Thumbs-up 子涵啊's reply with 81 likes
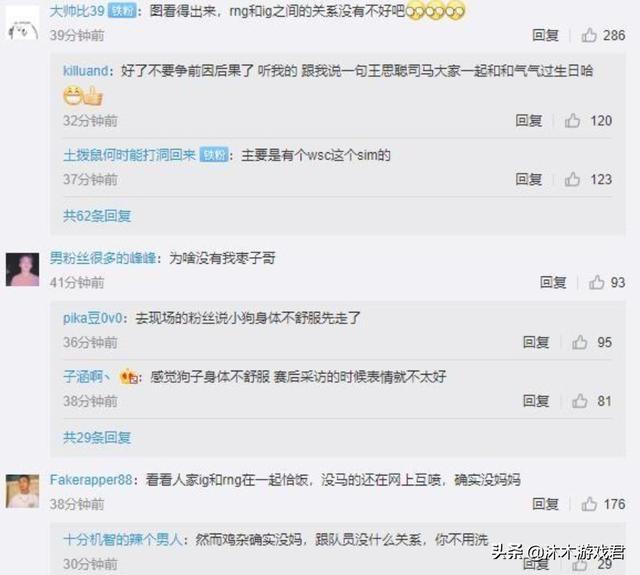This screenshot has height=575, width=640. [580, 401]
